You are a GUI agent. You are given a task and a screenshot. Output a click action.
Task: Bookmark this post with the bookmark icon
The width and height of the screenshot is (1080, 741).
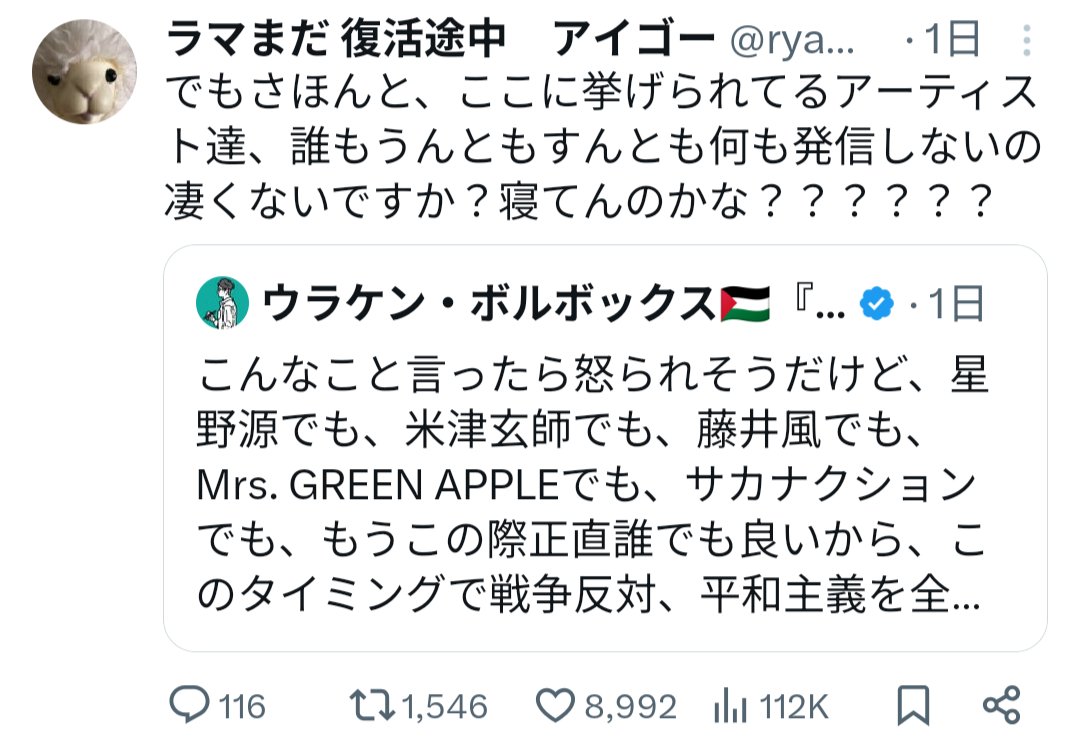pos(912,706)
